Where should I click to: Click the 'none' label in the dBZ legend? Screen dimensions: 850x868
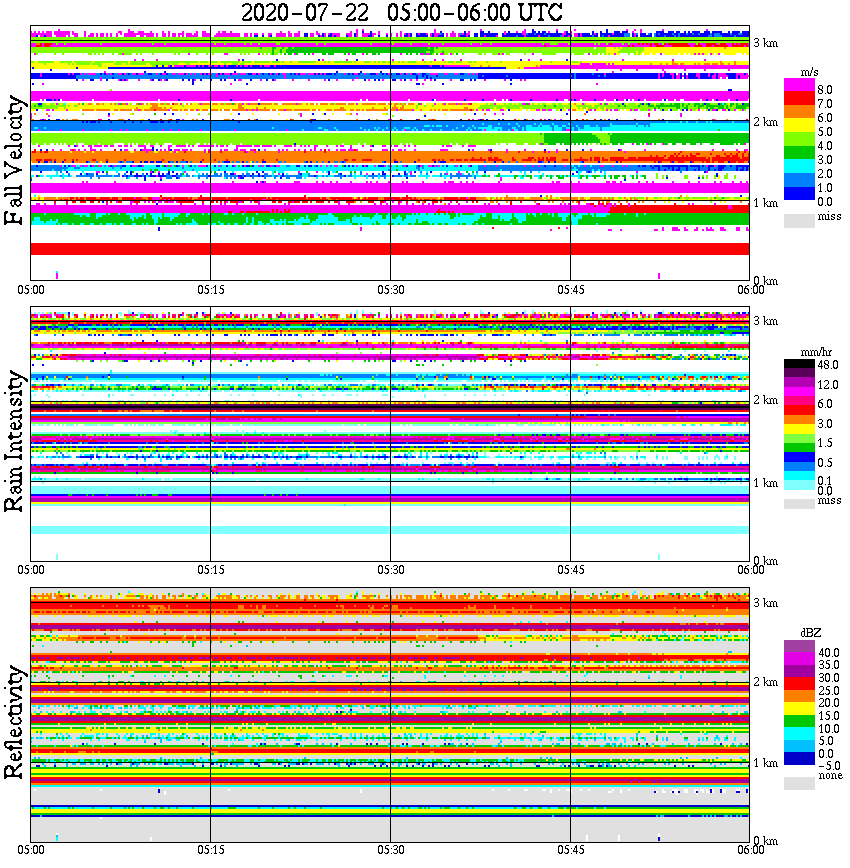830,775
